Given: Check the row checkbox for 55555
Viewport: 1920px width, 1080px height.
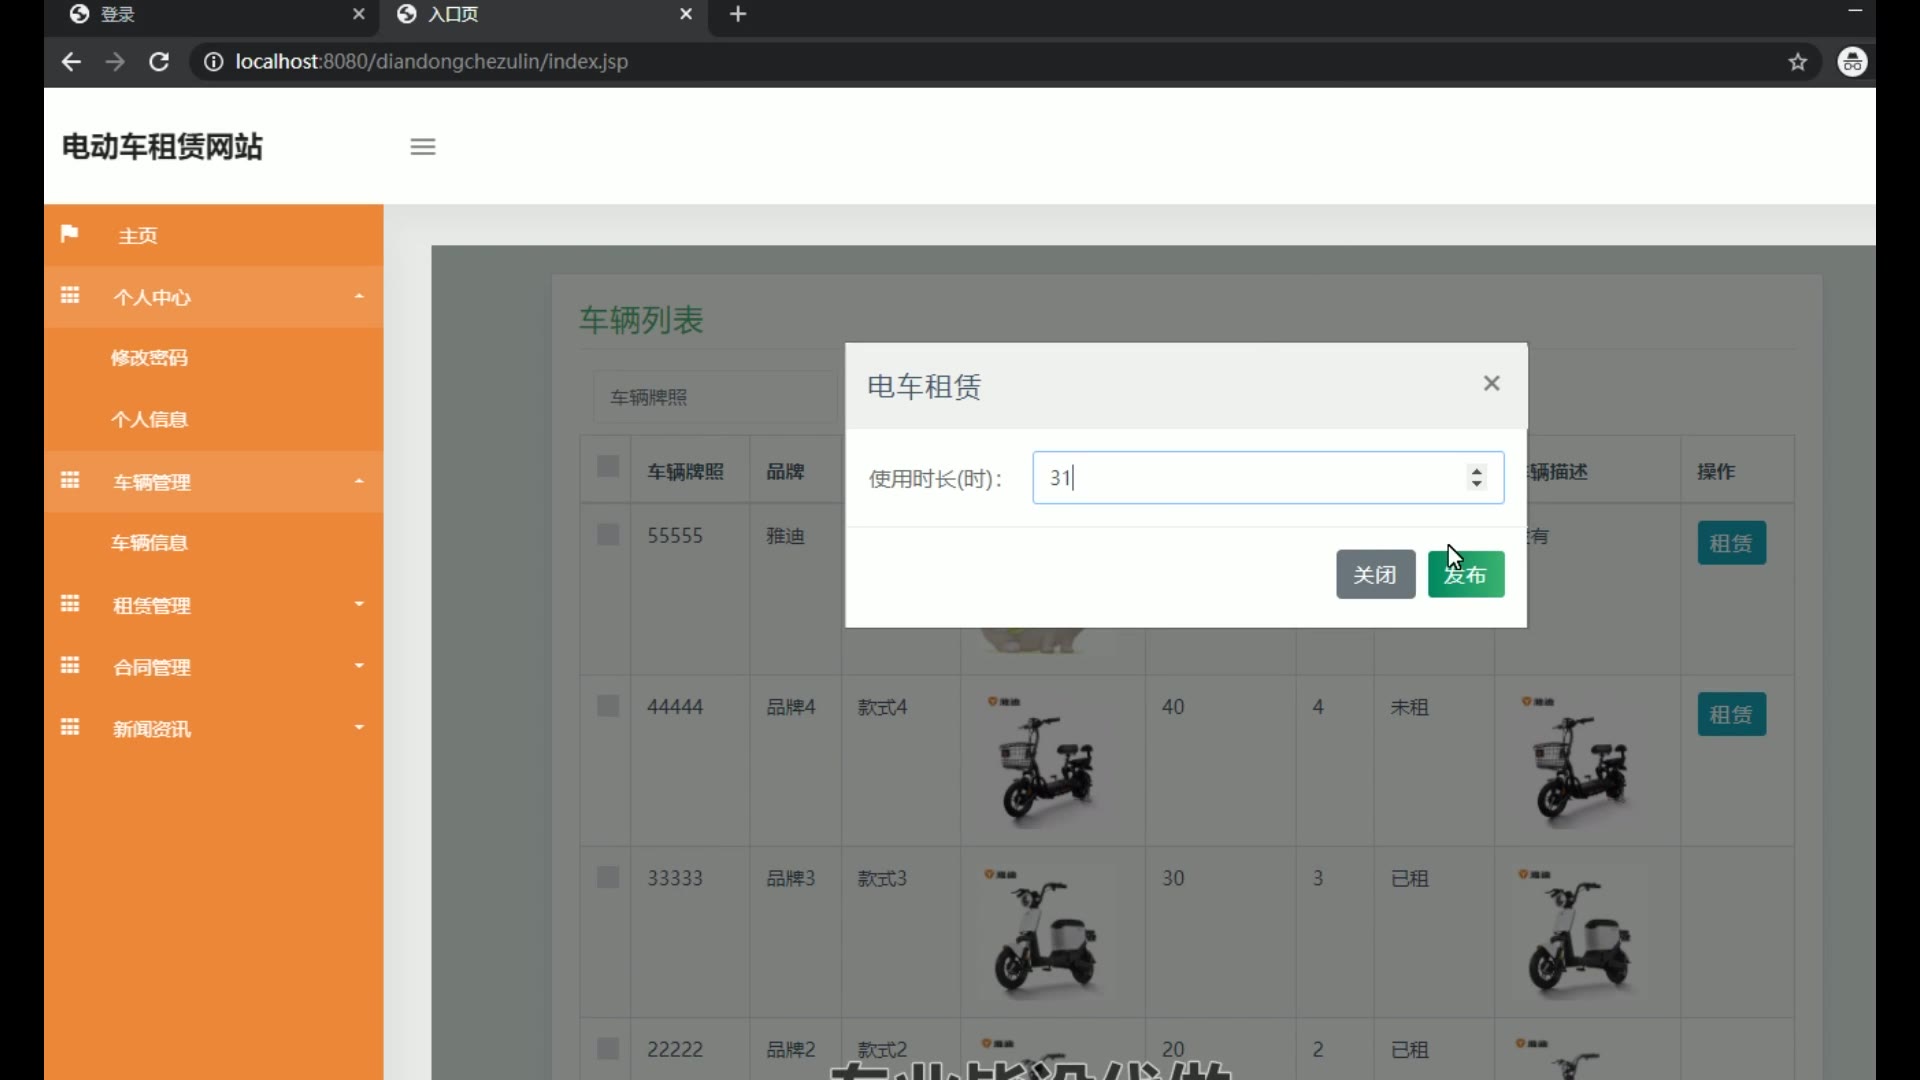Looking at the screenshot, I should [x=608, y=534].
